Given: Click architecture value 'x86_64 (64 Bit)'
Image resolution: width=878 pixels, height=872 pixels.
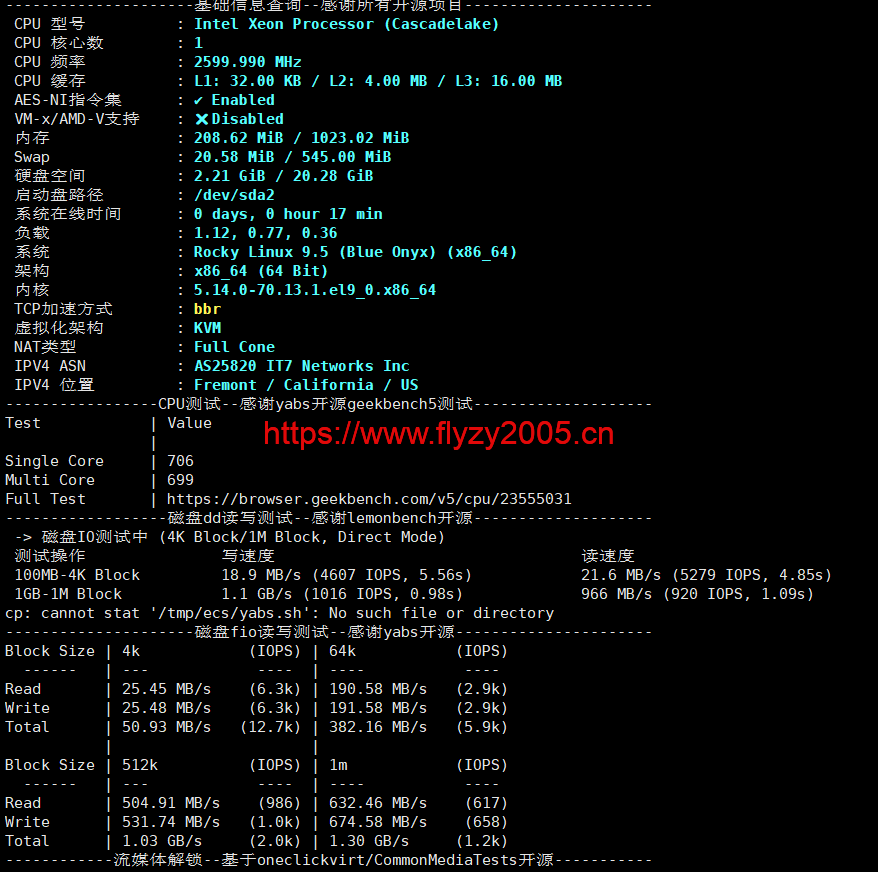Looking at the screenshot, I should click(x=261, y=271).
